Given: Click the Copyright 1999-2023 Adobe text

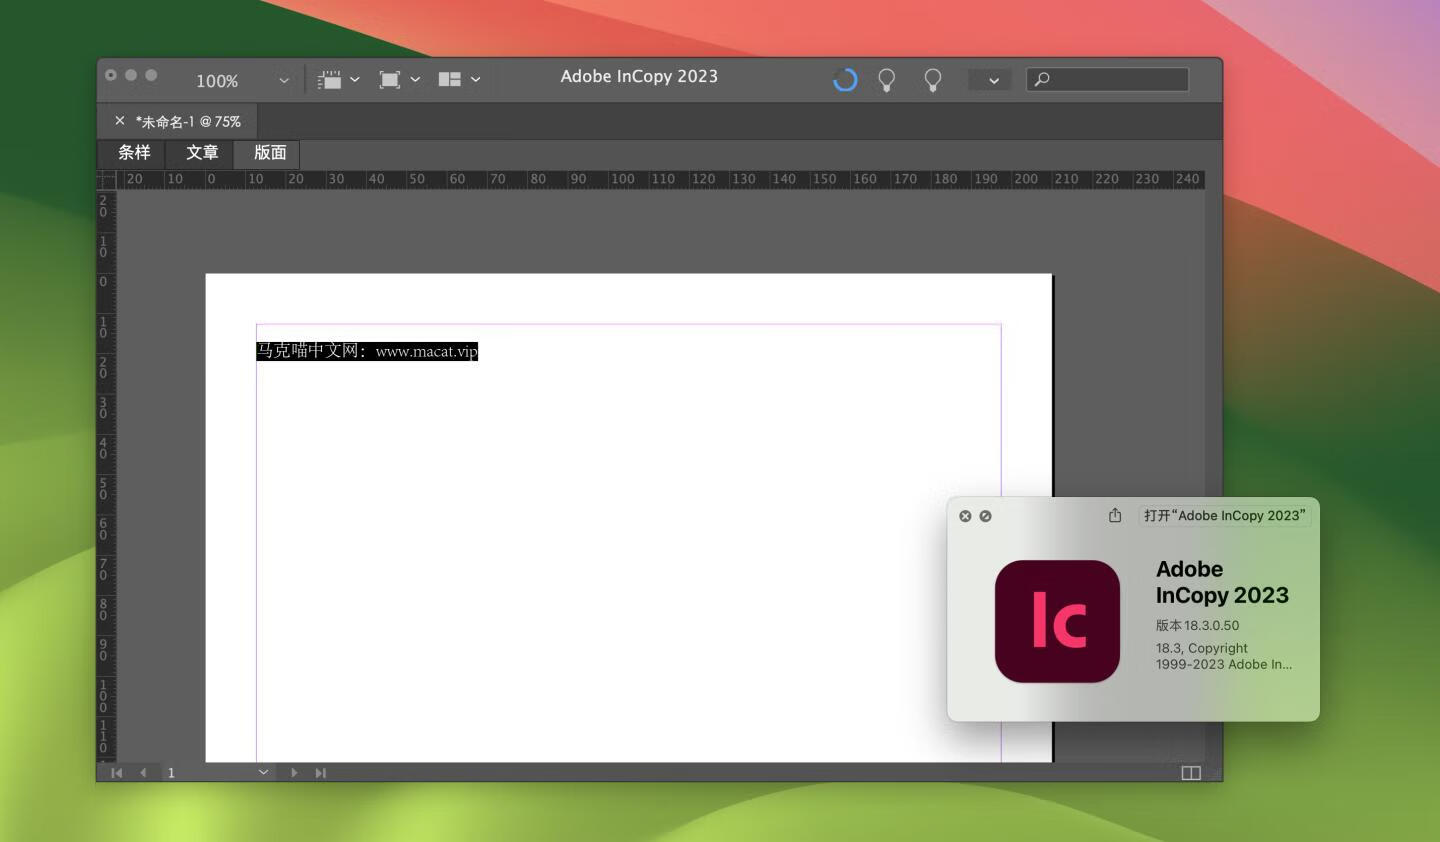Looking at the screenshot, I should pyautogui.click(x=1224, y=656).
